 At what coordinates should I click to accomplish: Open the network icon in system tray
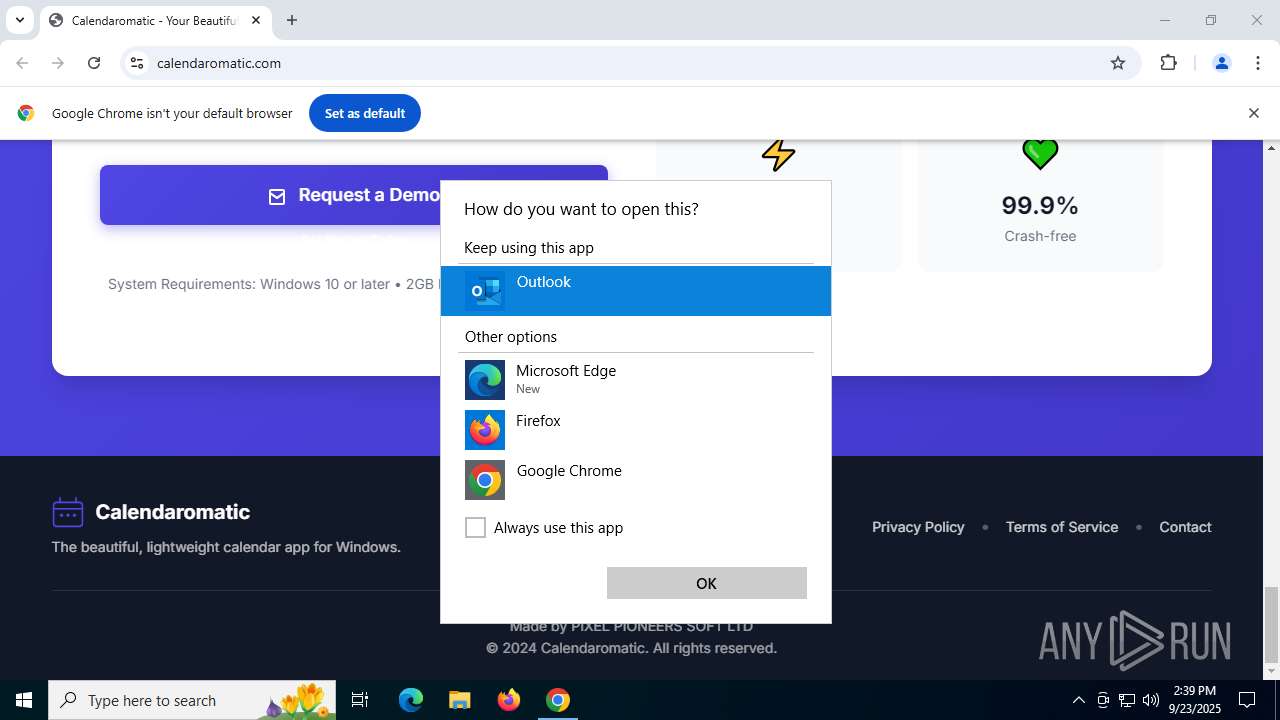pyautogui.click(x=1127, y=700)
